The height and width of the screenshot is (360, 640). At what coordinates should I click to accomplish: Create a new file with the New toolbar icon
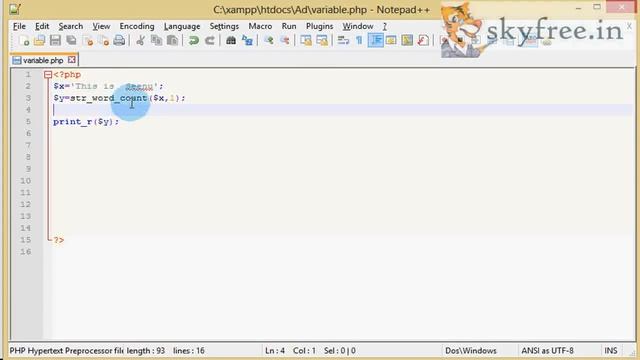coord(24,40)
